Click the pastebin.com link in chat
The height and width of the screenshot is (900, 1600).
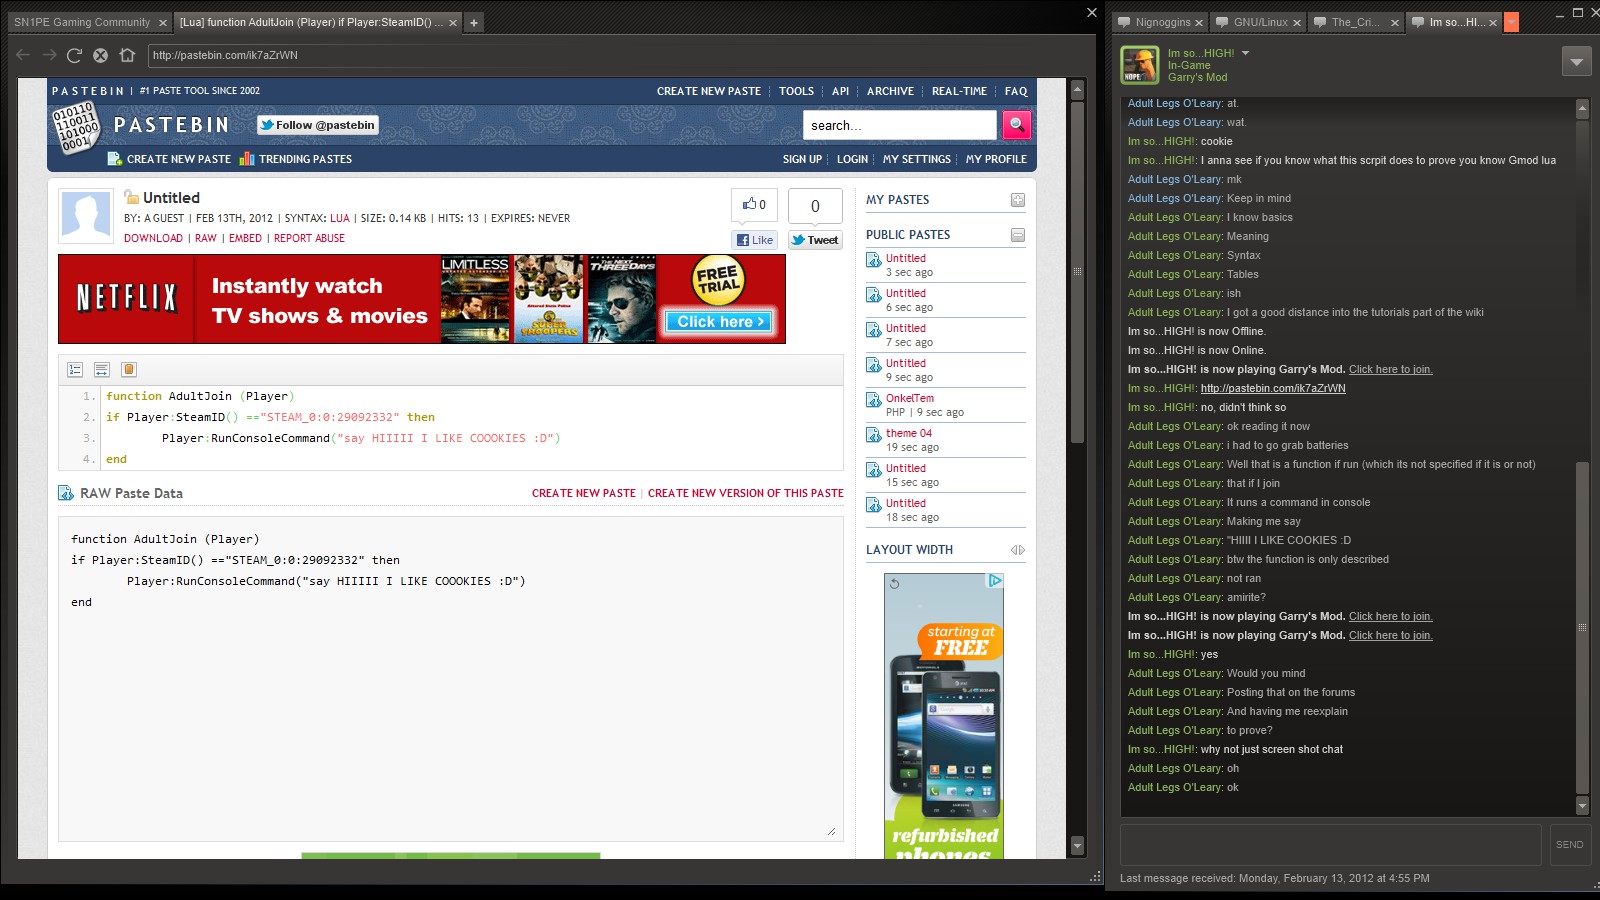coord(1273,388)
